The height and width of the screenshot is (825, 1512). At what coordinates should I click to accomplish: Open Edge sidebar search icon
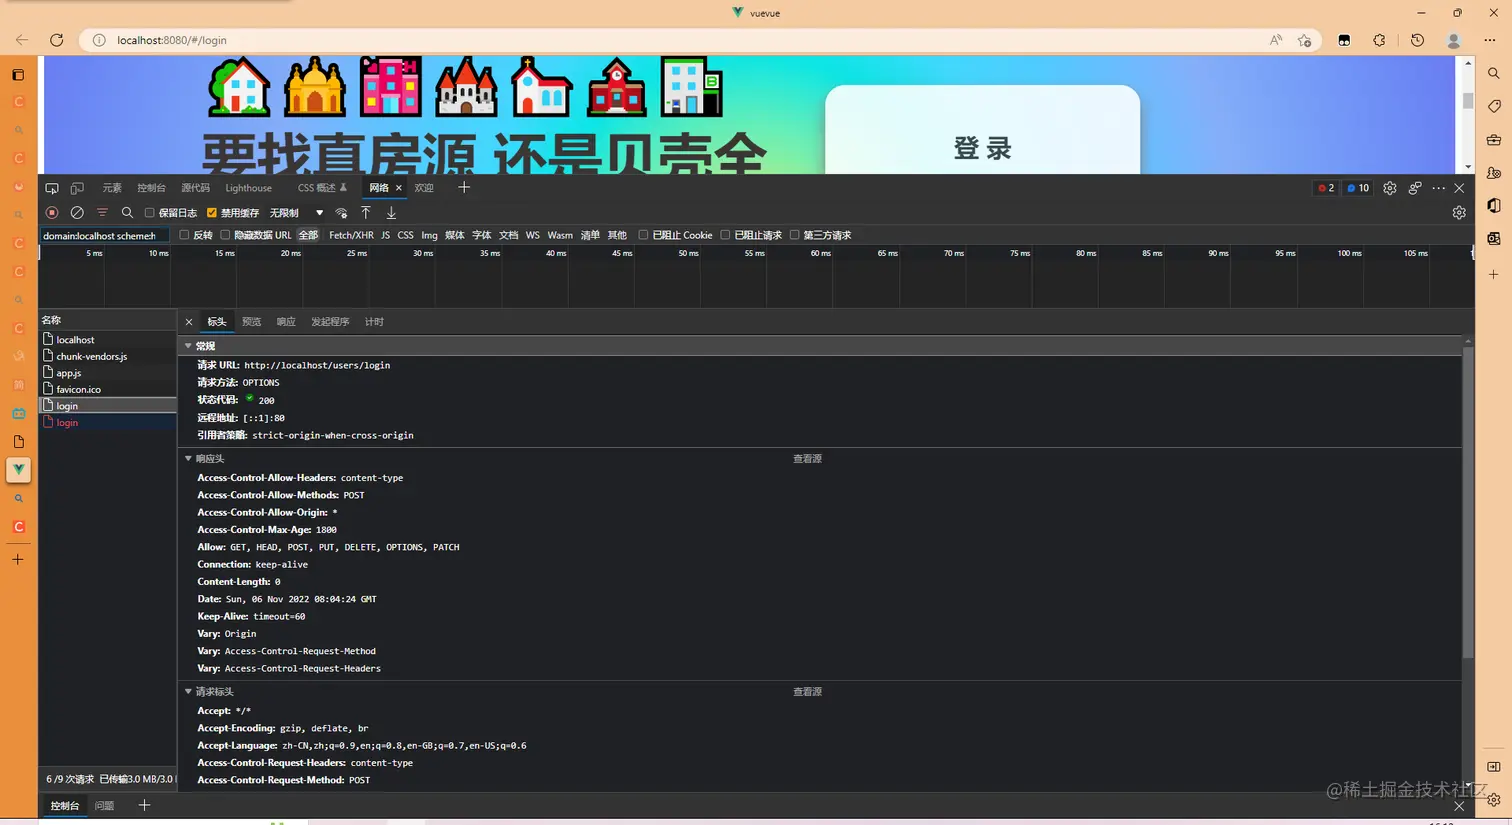[x=1494, y=73]
